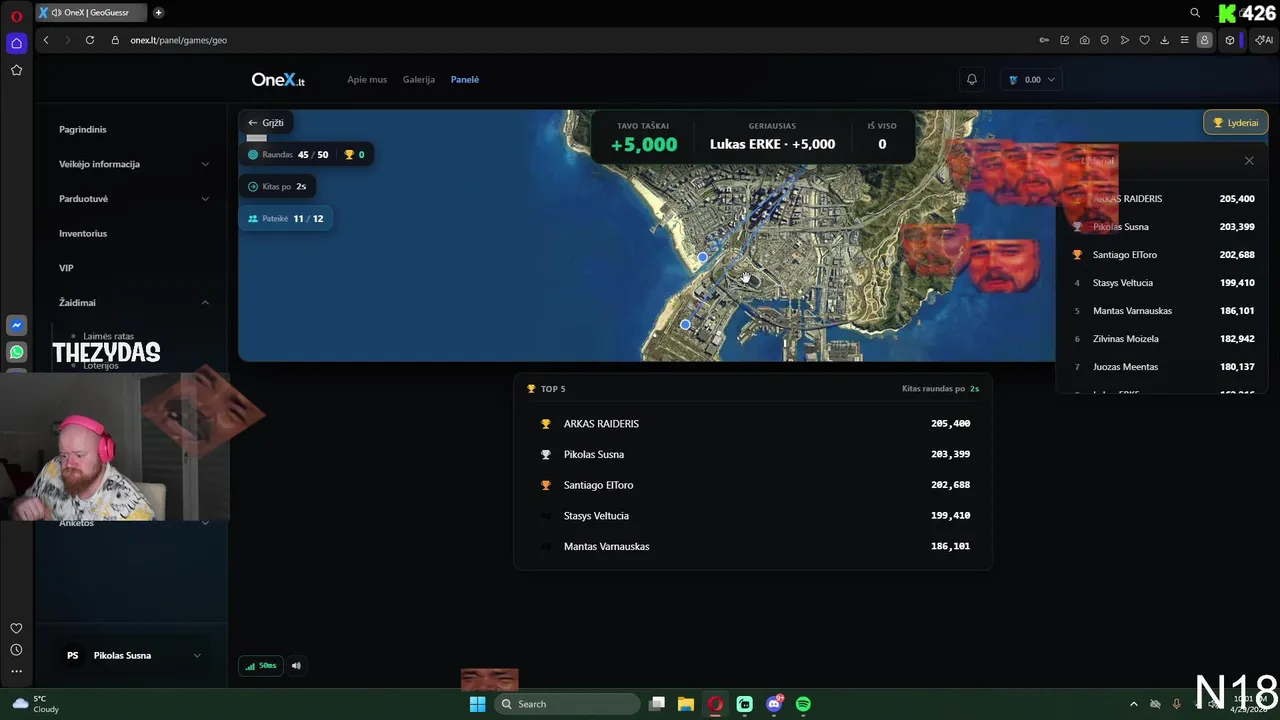This screenshot has height=720, width=1280.
Task: Open the notifications bell
Action: click(971, 79)
